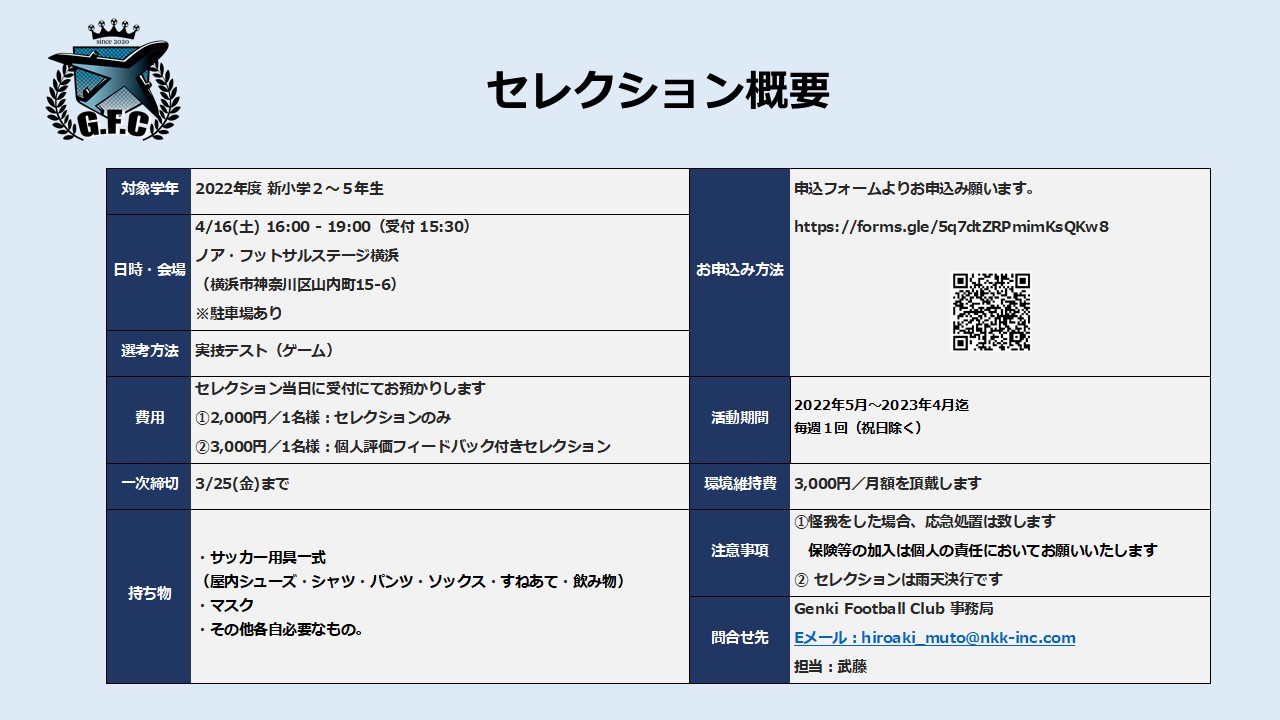Click the G.F.C club logo

[x=113, y=80]
